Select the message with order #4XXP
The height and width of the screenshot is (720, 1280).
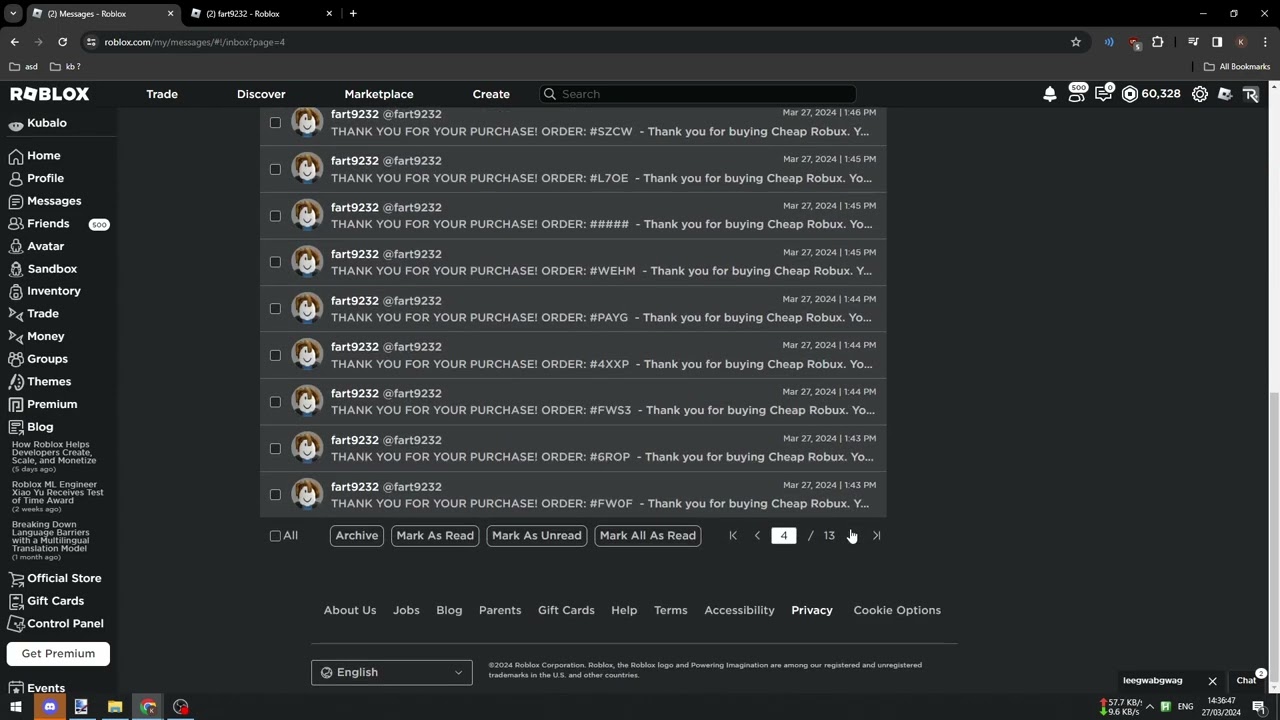pos(275,355)
